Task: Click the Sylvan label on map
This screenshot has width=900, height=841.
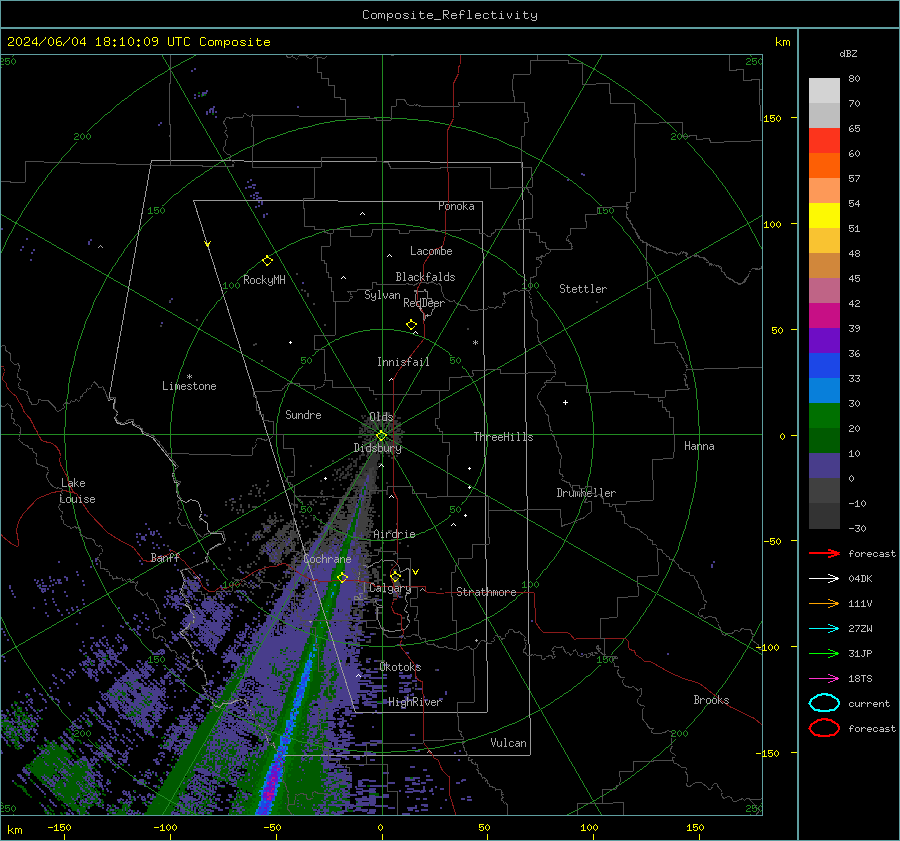Action: [382, 295]
